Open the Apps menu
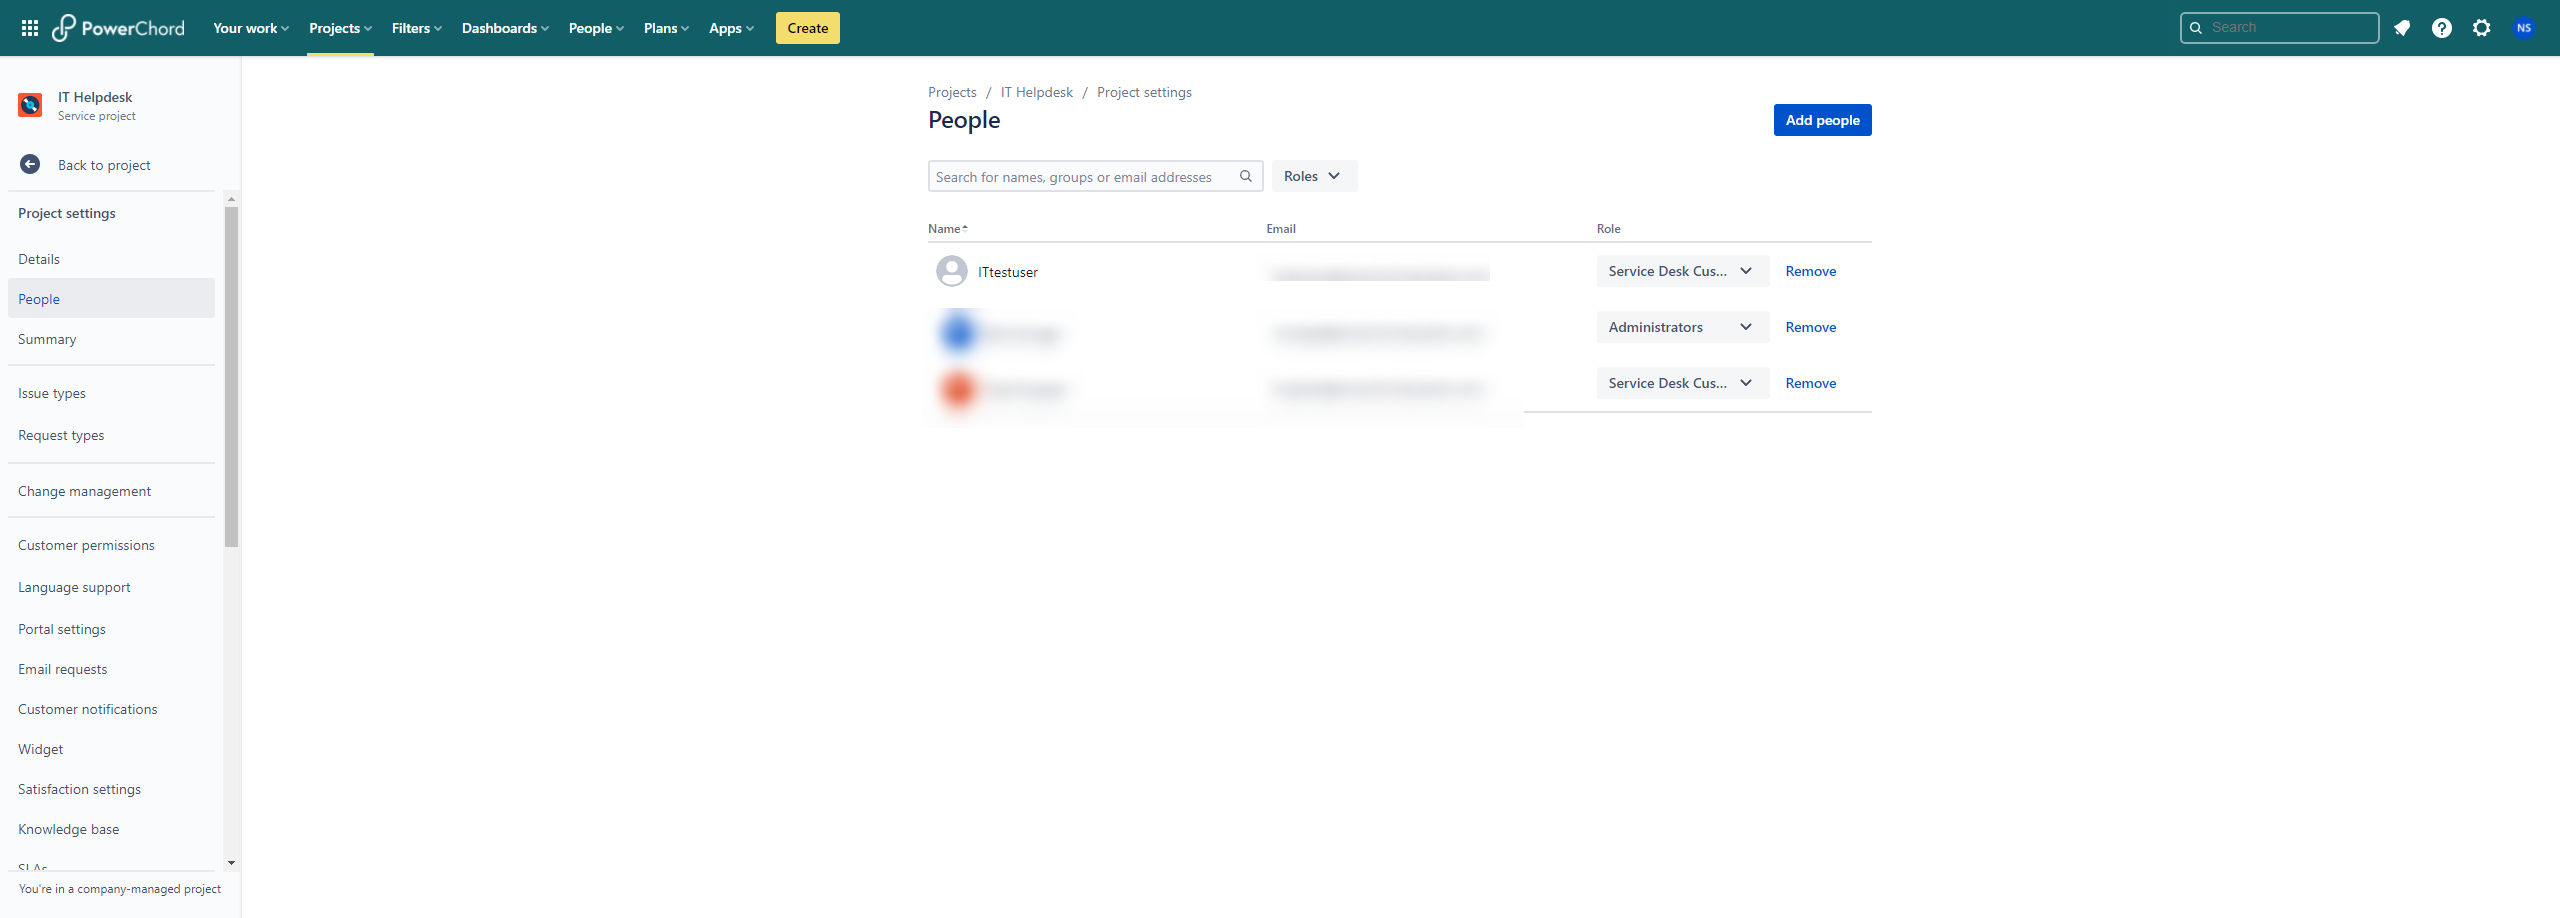The image size is (2560, 918). tap(731, 28)
